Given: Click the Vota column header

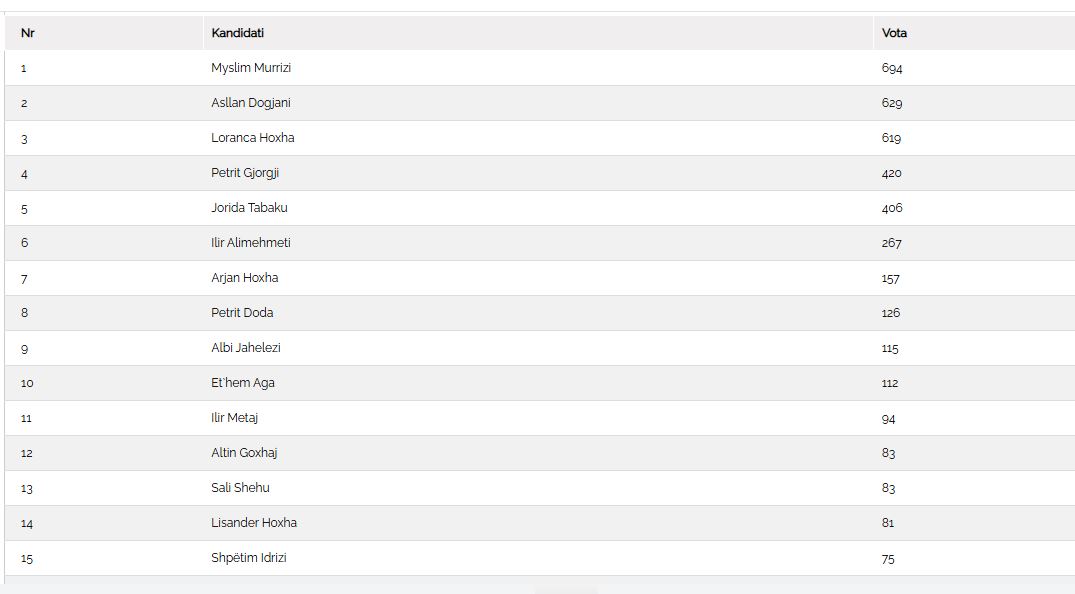Looking at the screenshot, I should pos(894,33).
